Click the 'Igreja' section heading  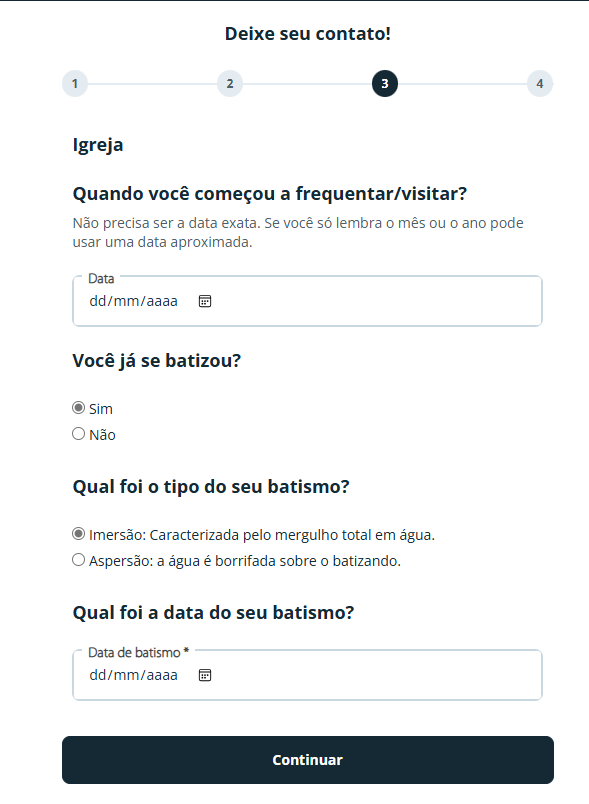(98, 145)
